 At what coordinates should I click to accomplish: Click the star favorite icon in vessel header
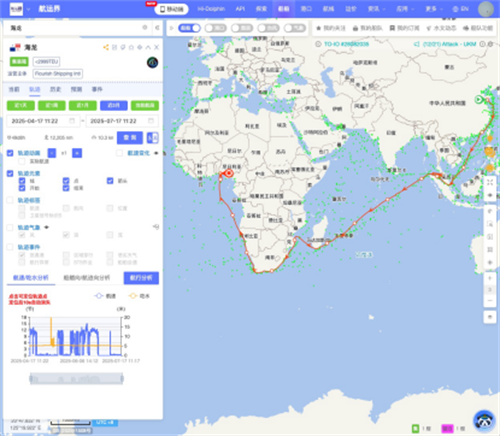coord(131,47)
